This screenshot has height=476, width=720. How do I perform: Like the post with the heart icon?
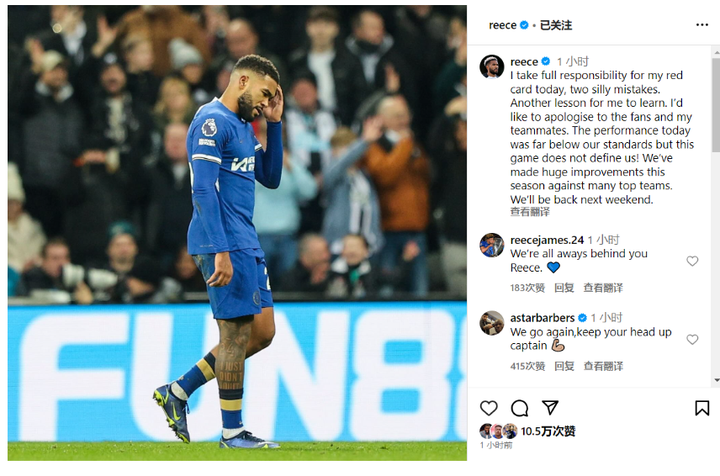pos(489,408)
